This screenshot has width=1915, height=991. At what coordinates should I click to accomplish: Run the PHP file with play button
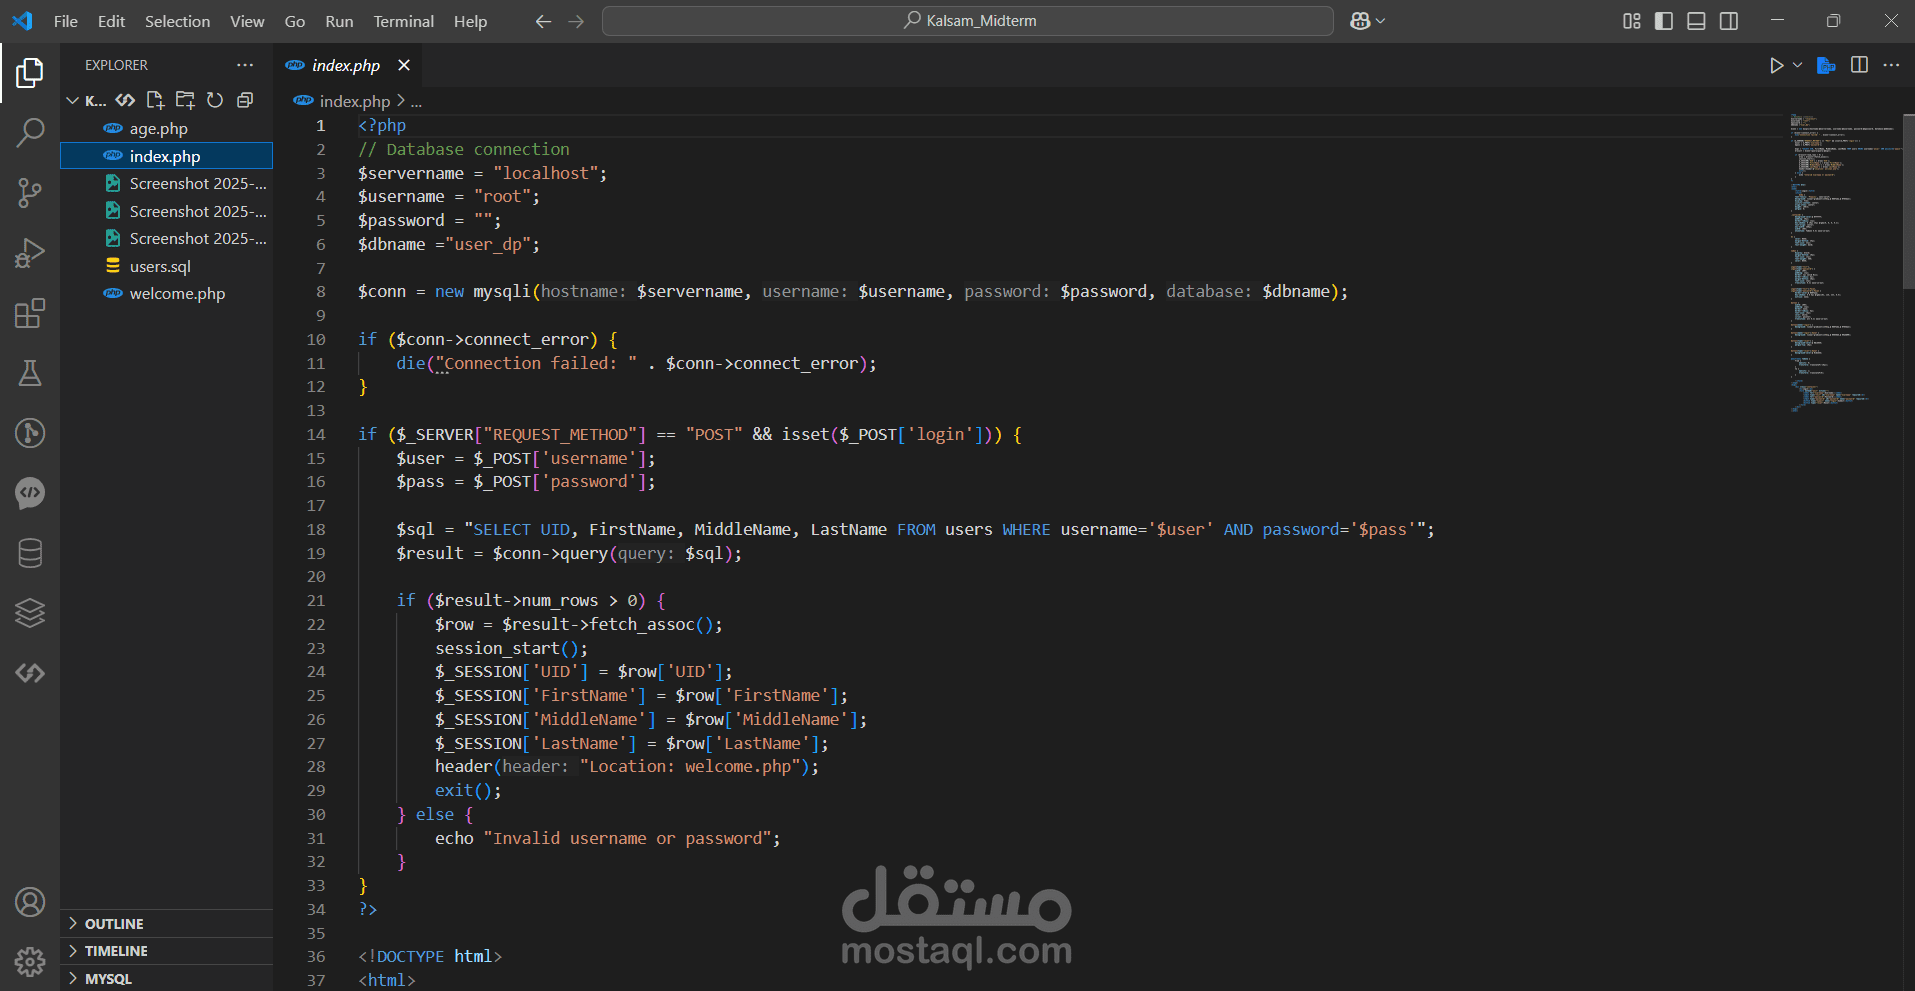[x=1776, y=65]
